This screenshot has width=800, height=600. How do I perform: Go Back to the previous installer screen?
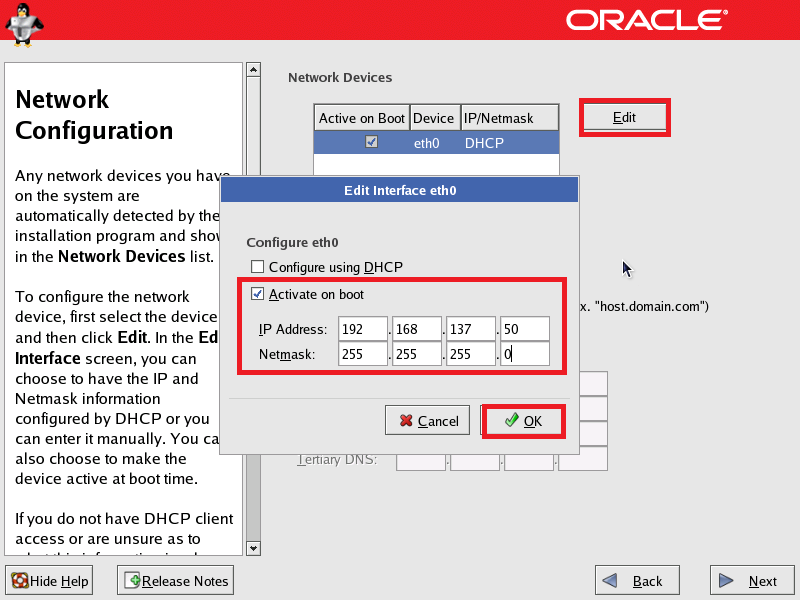click(637, 581)
